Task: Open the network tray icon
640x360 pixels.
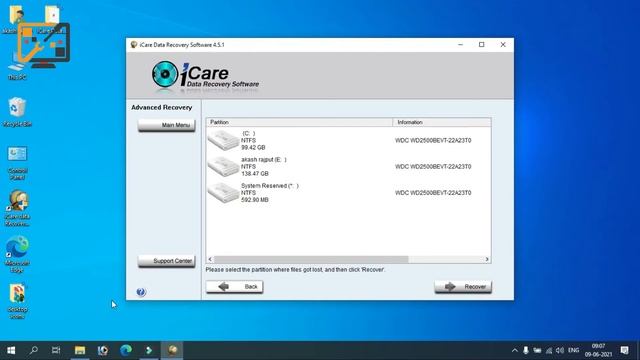Action: [x=549, y=350]
